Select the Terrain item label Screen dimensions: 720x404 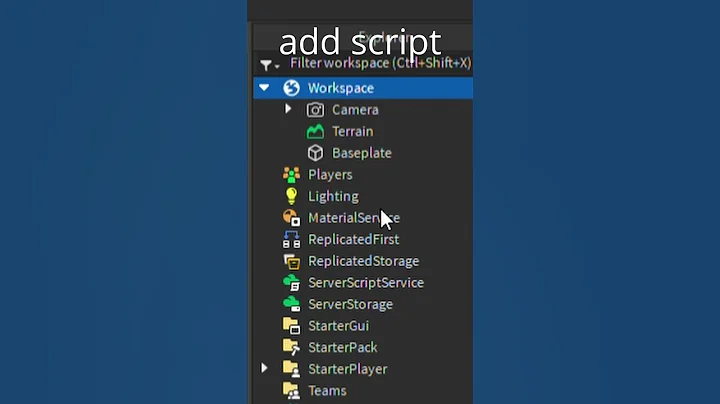[353, 131]
